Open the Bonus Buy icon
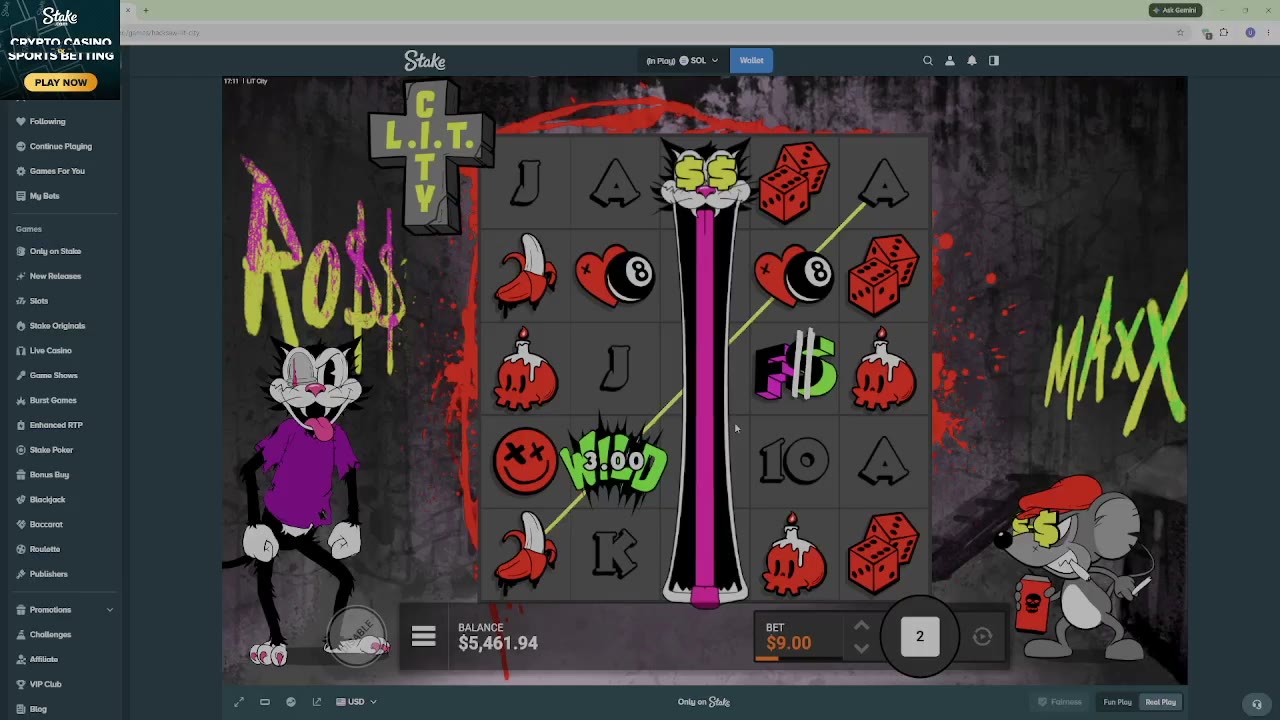Screen dimensions: 1280x720 click(21, 475)
